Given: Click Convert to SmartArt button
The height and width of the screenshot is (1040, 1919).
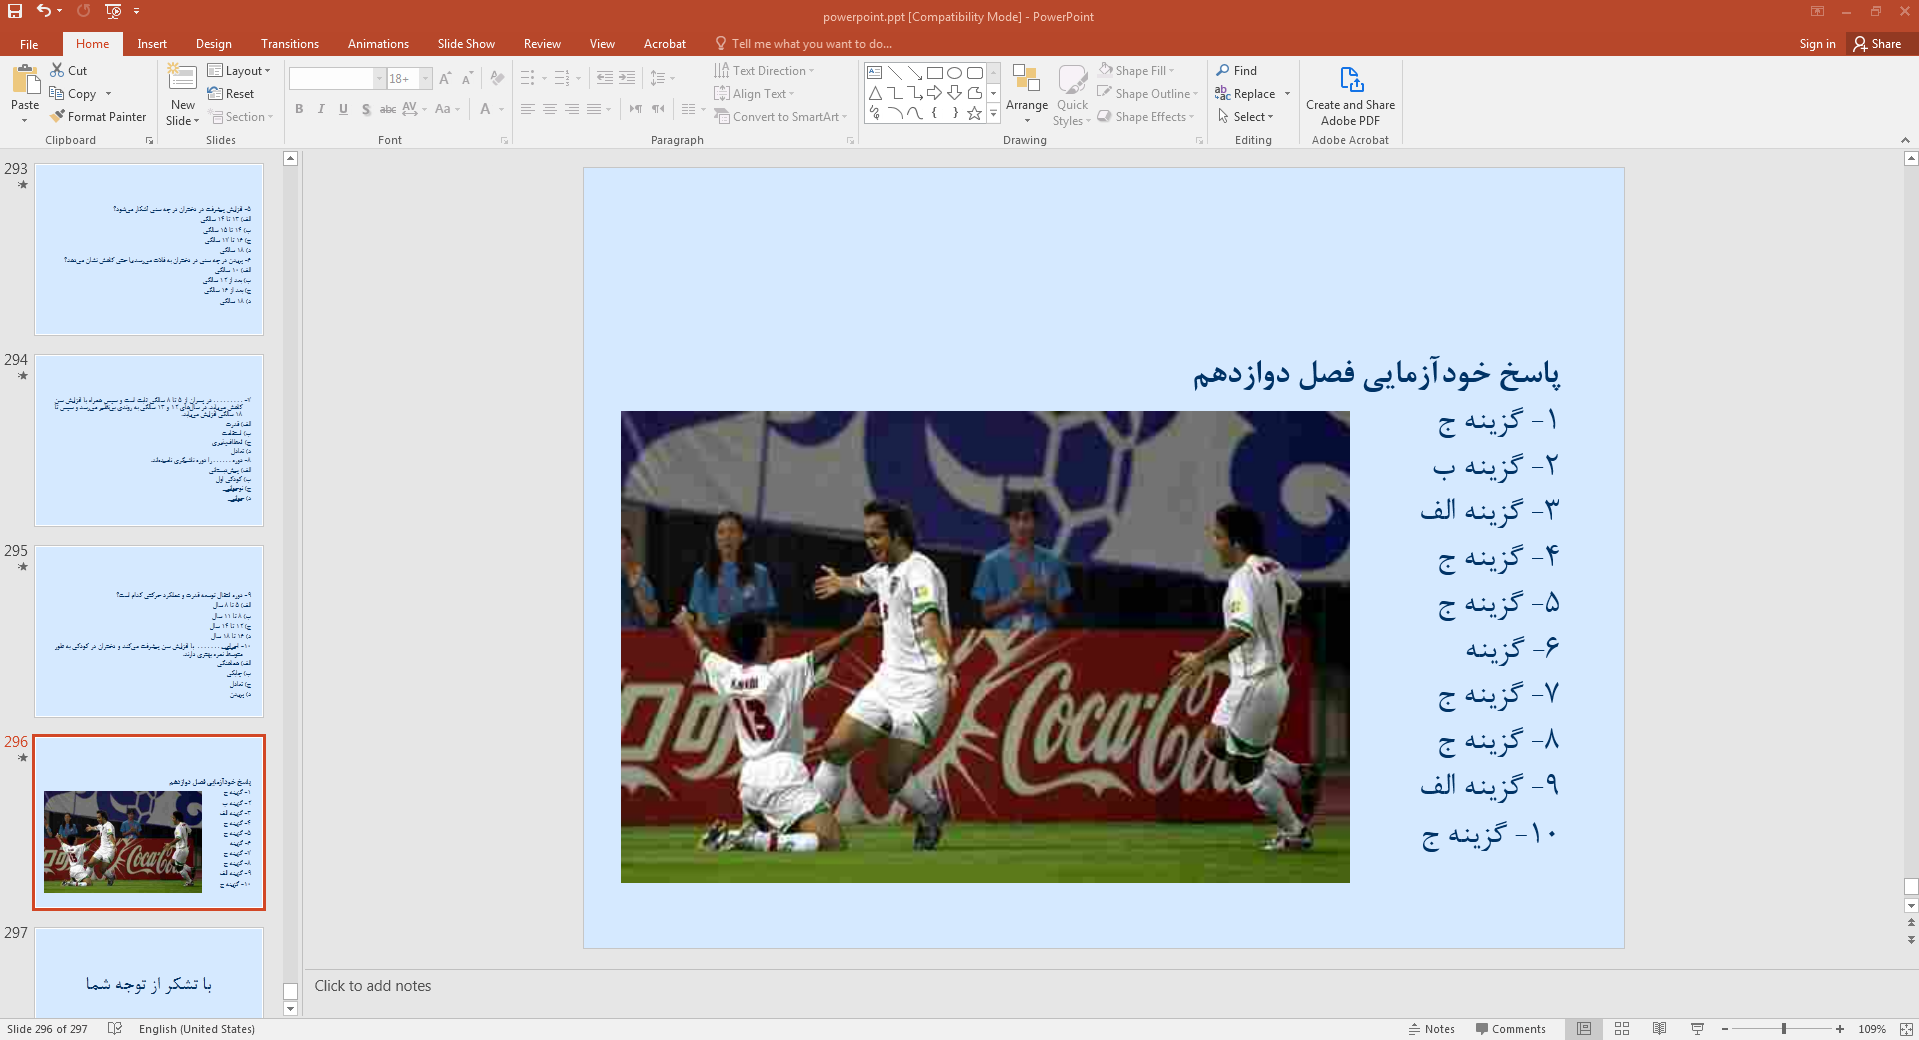Looking at the screenshot, I should 780,116.
